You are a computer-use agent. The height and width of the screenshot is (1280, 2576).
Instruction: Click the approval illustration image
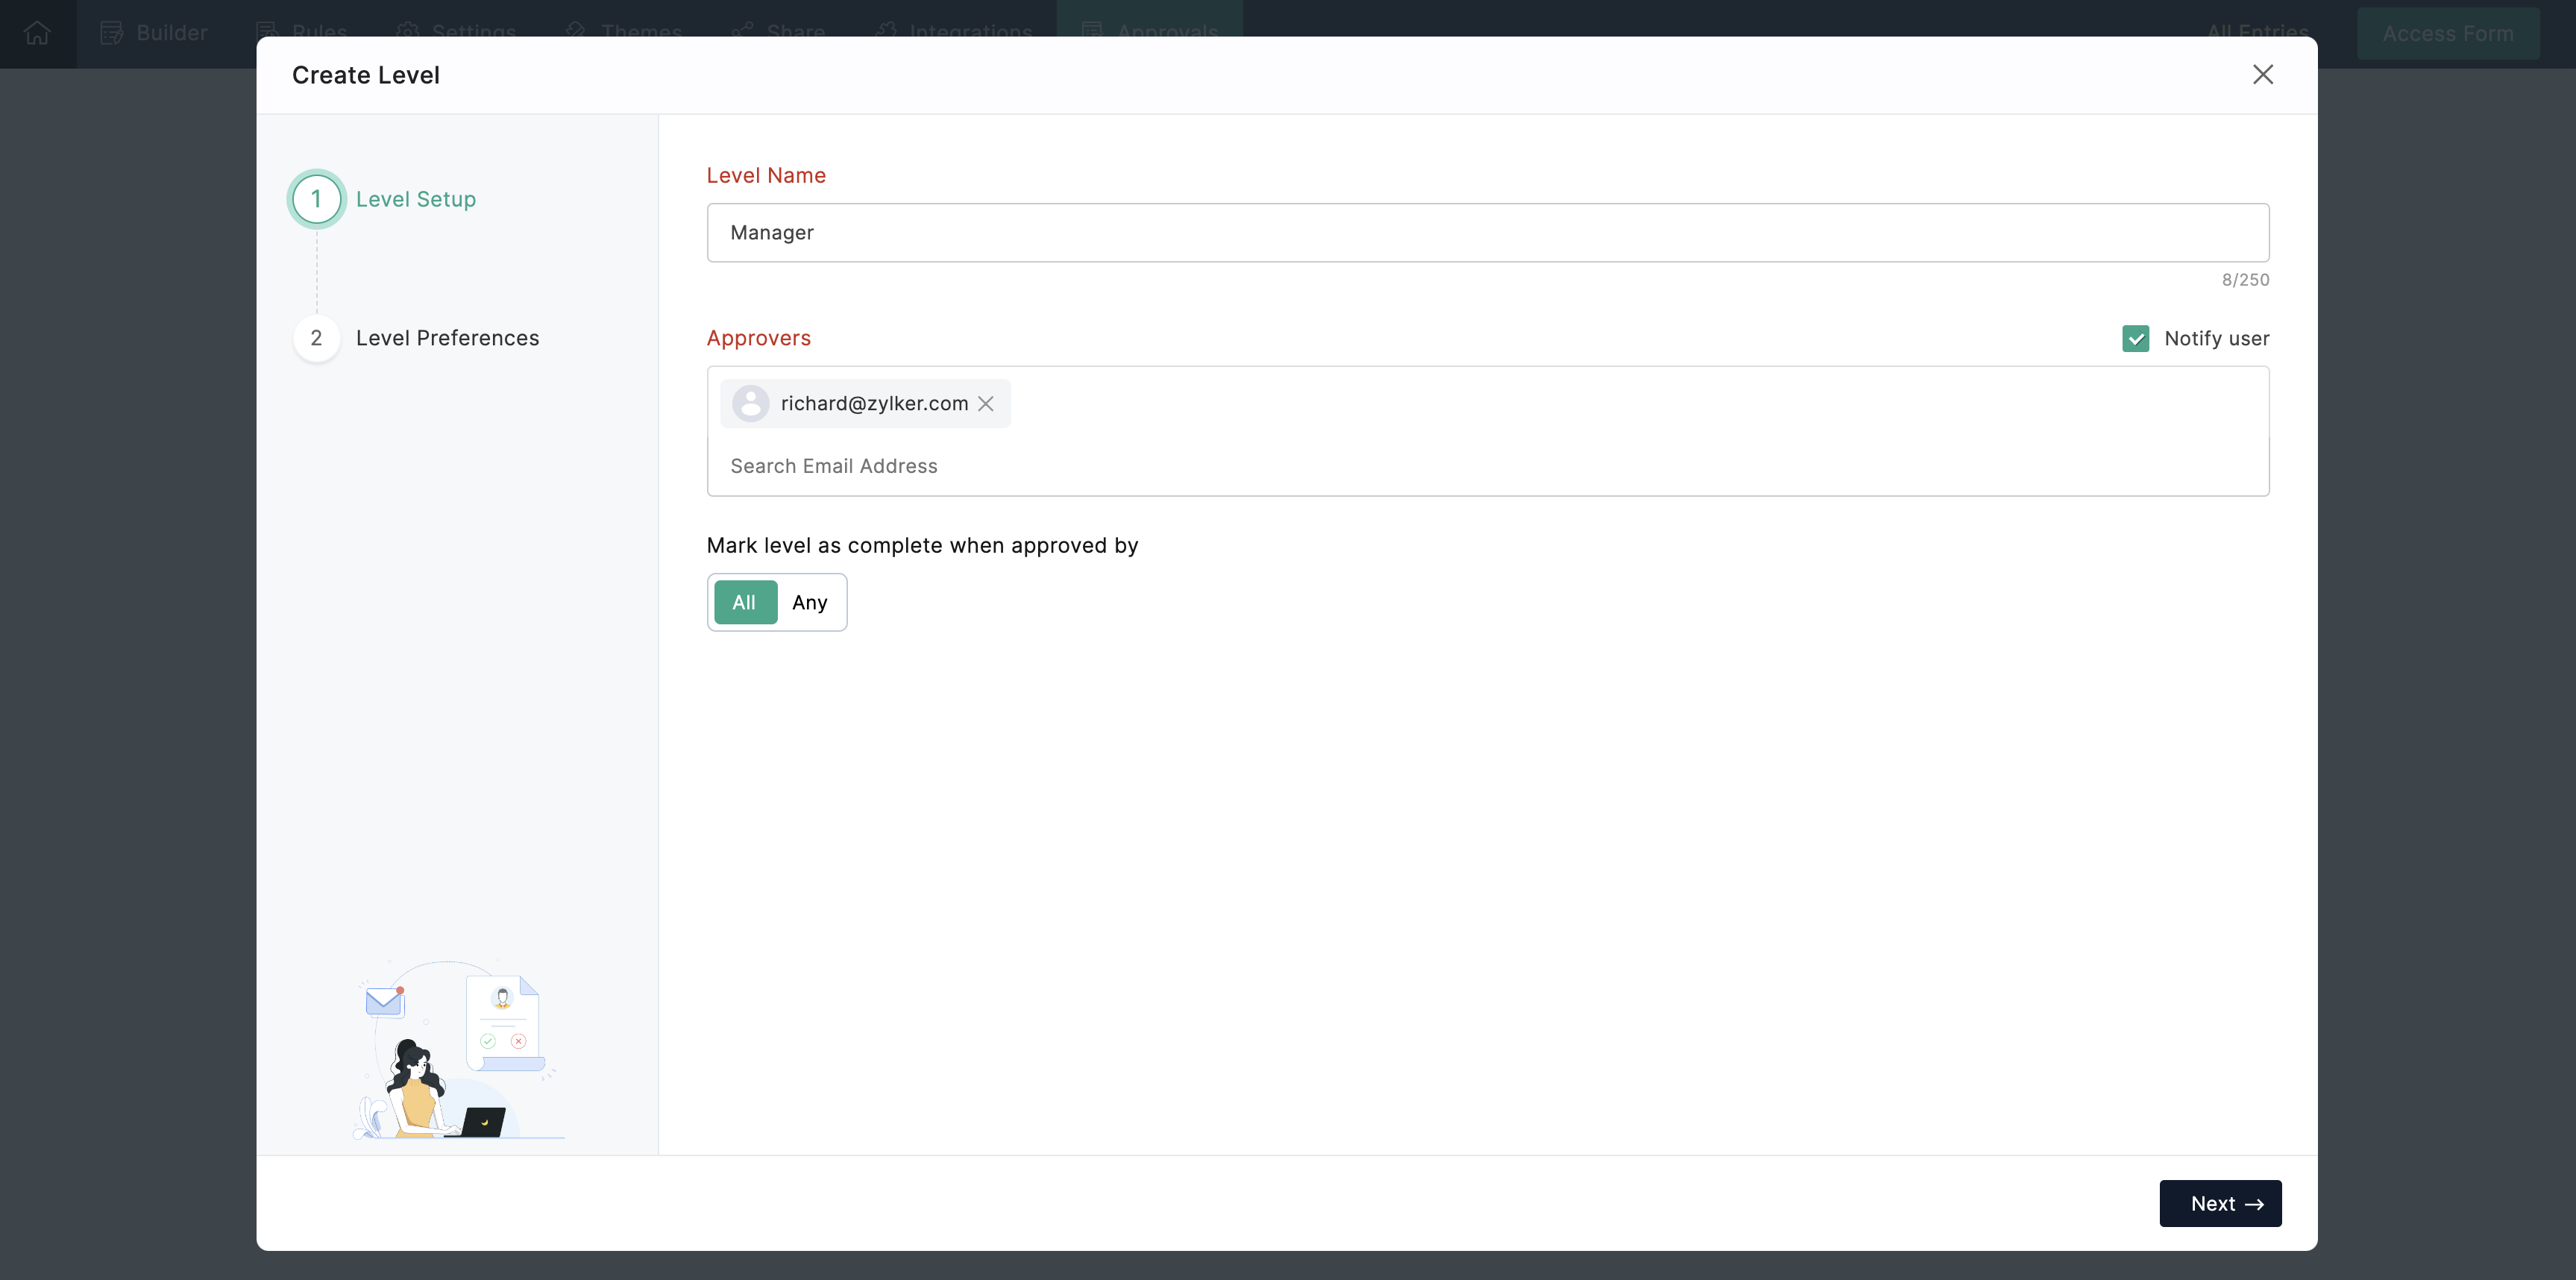(458, 1050)
